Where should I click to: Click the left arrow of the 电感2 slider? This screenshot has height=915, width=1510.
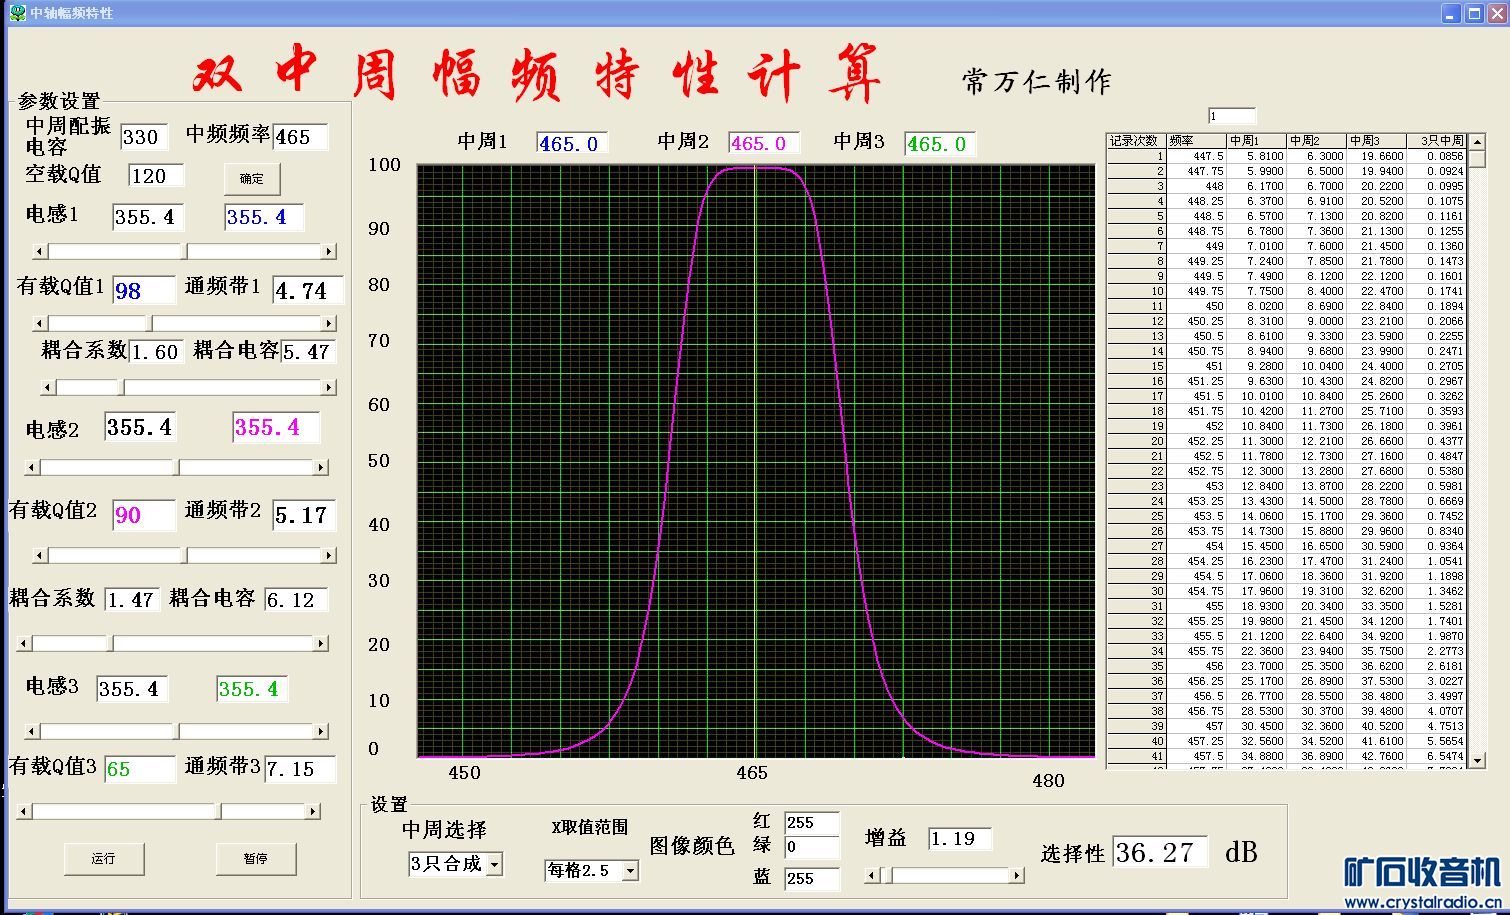pyautogui.click(x=32, y=467)
